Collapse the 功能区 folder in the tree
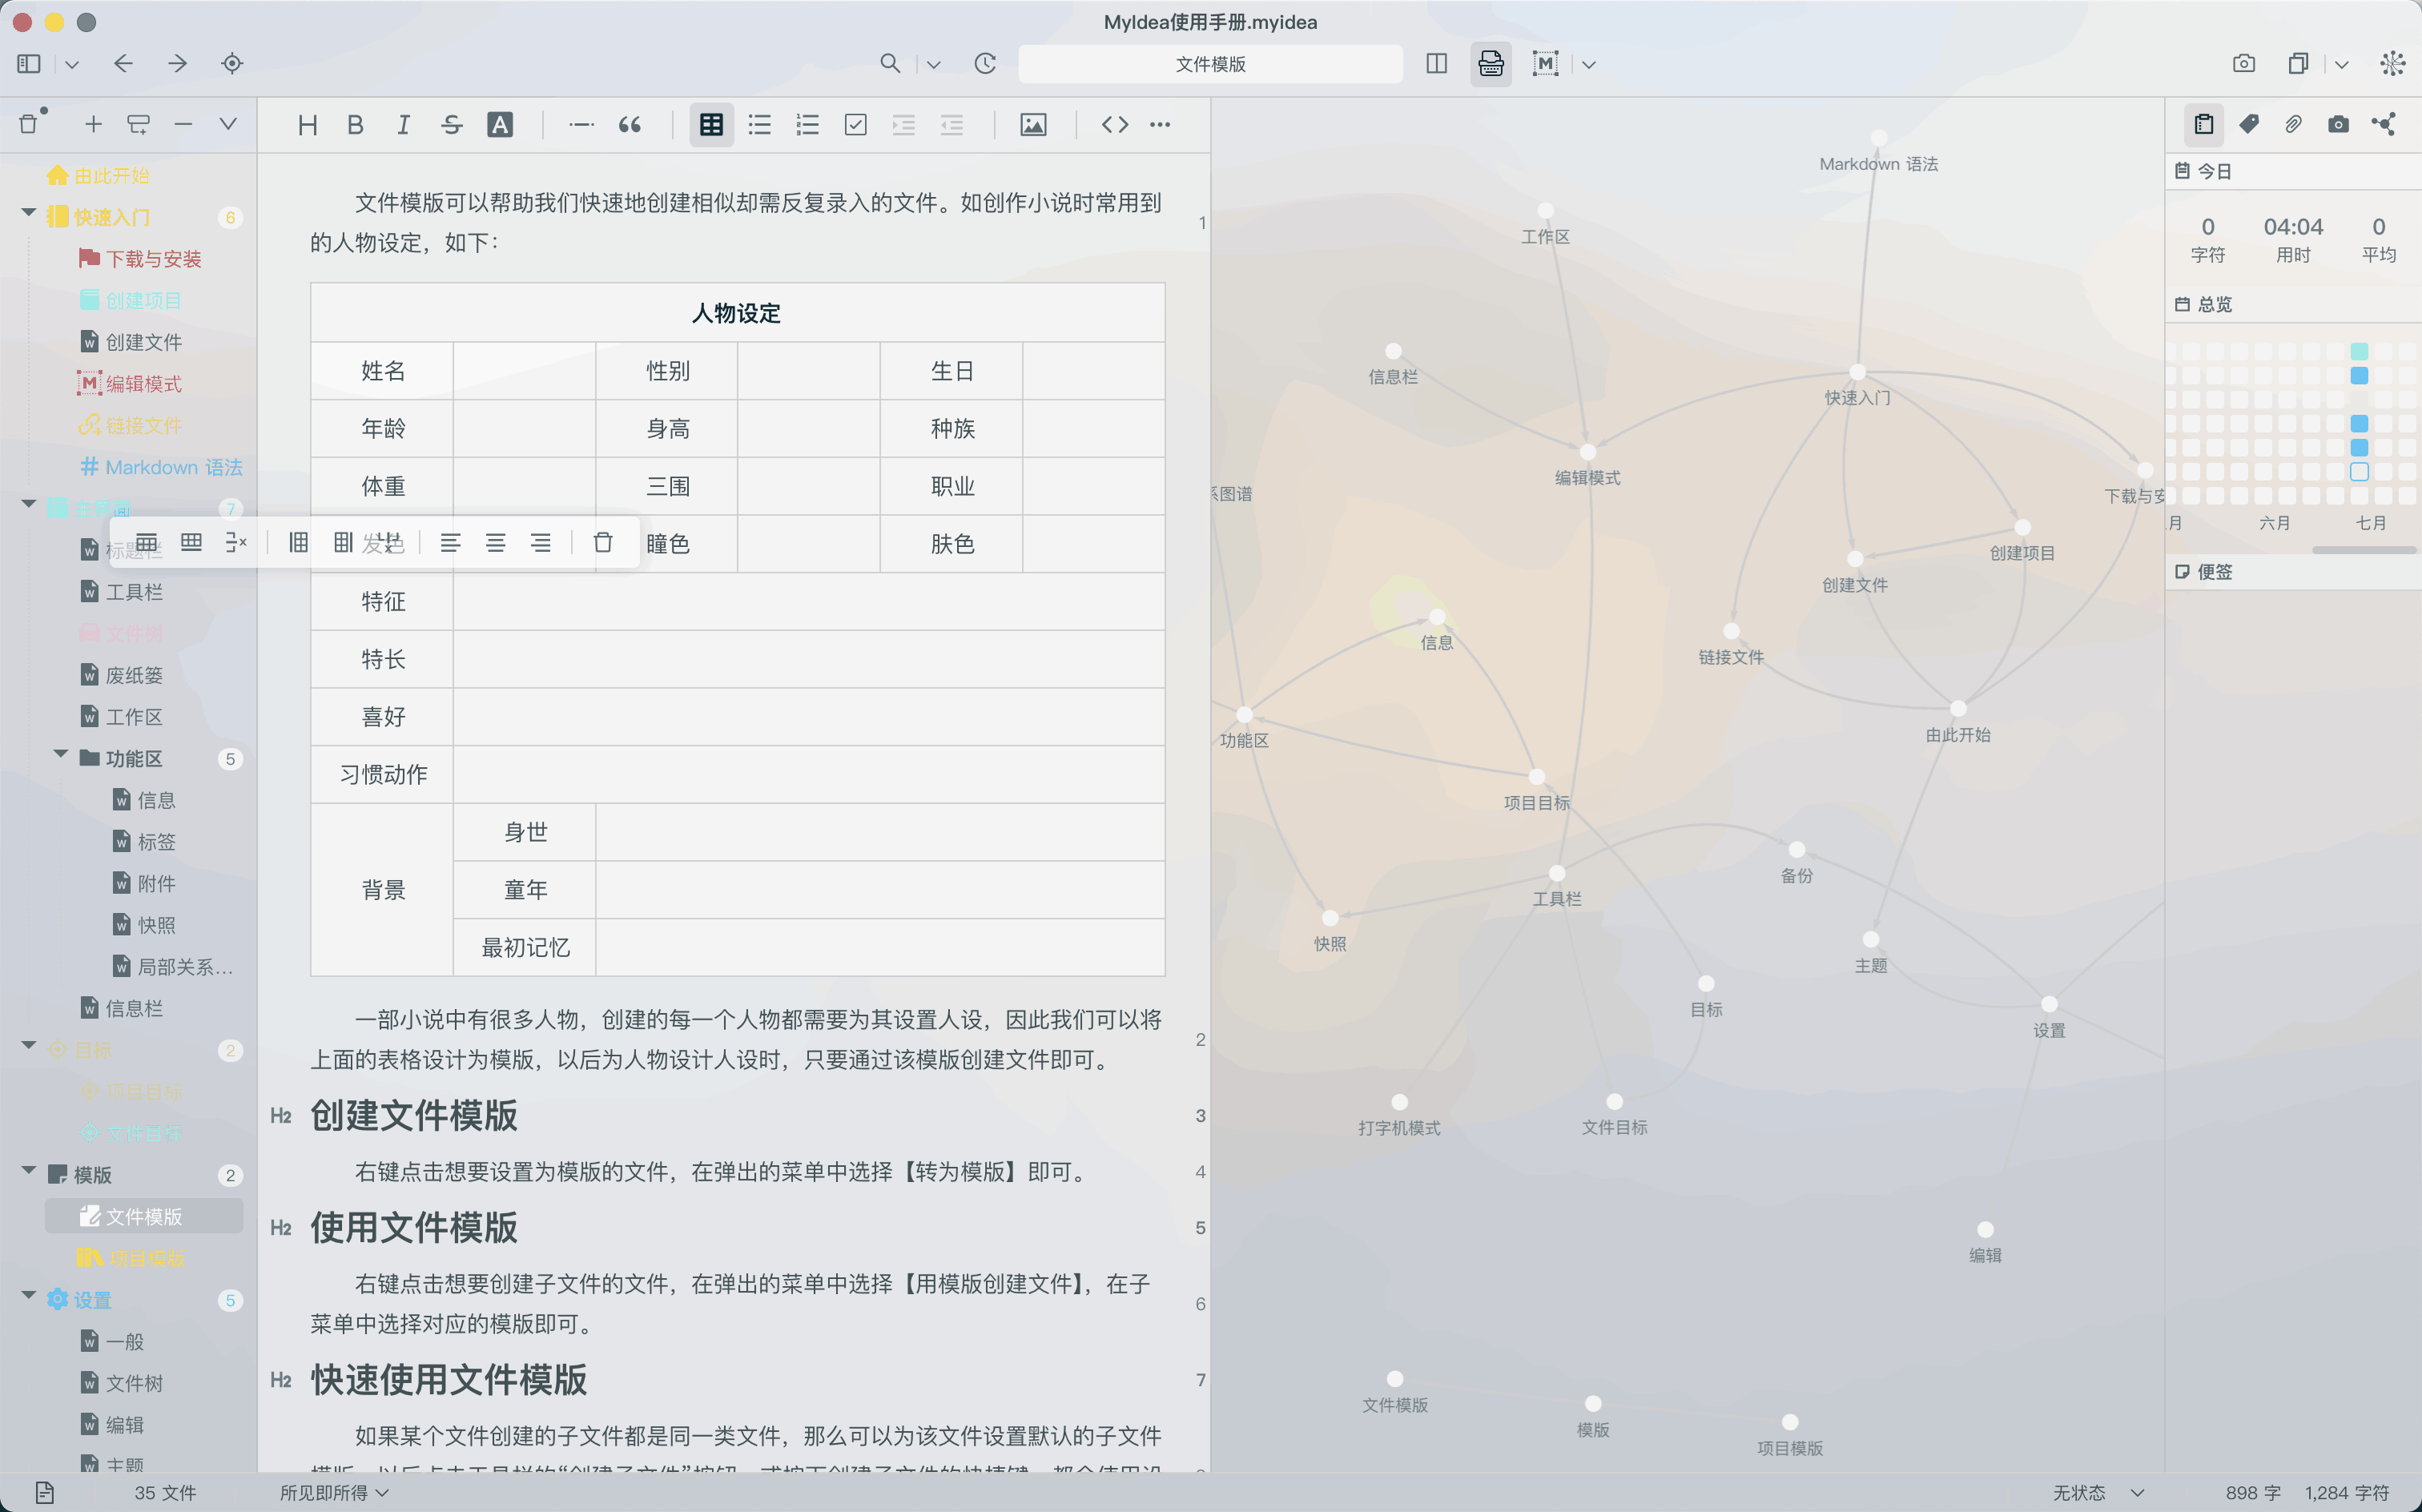This screenshot has height=1512, width=2422. (x=61, y=756)
